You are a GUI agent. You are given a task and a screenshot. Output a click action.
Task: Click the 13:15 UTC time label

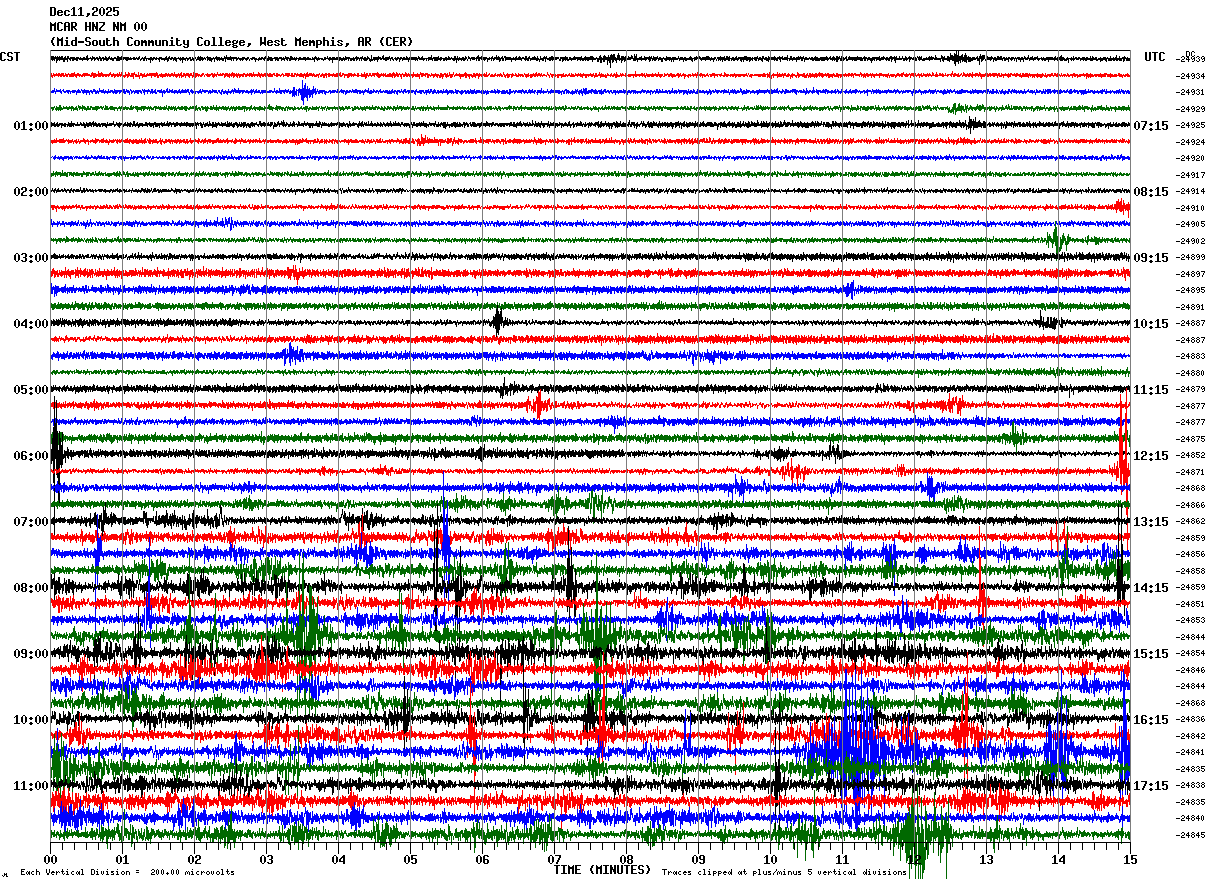point(1151,522)
